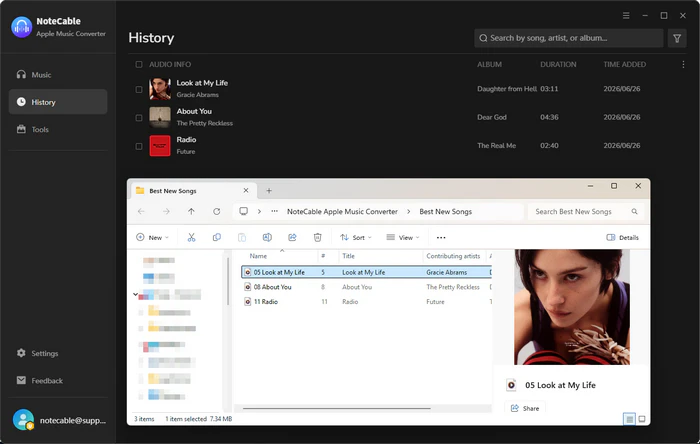
Task: Click the Look at My Life album cover
Action: pos(160,89)
